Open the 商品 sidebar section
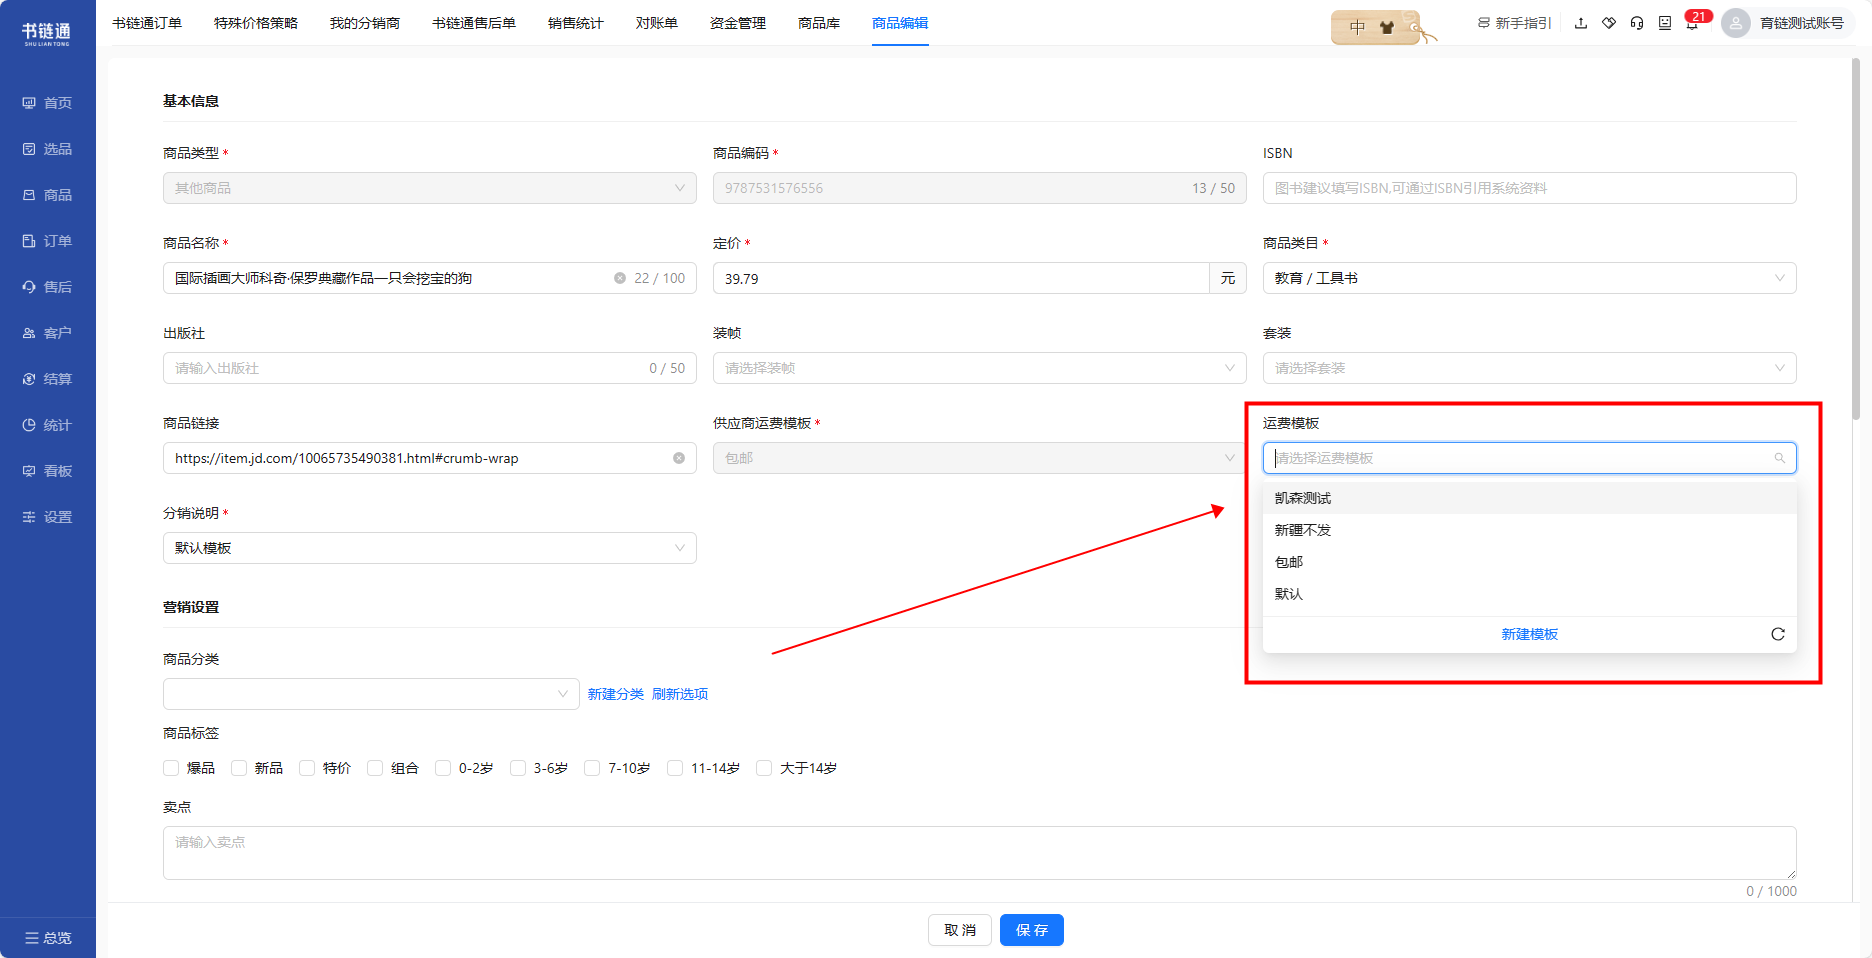This screenshot has width=1872, height=958. 47,195
